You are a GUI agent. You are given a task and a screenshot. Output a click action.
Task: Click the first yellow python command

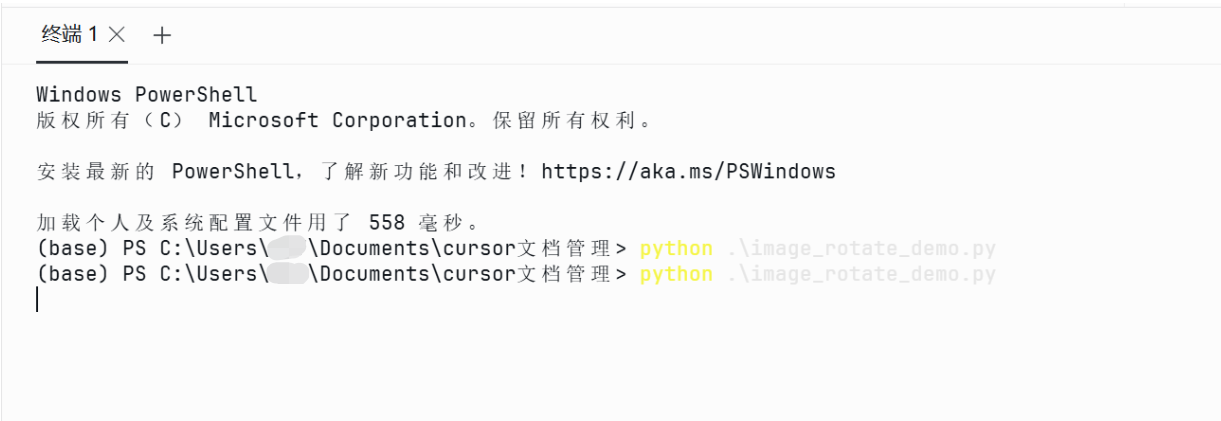pyautogui.click(x=676, y=248)
